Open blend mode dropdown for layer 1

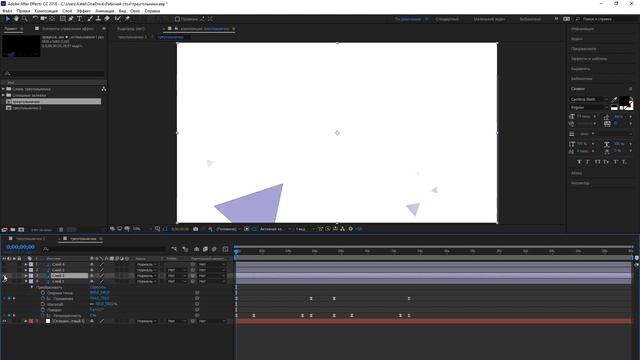(x=147, y=264)
